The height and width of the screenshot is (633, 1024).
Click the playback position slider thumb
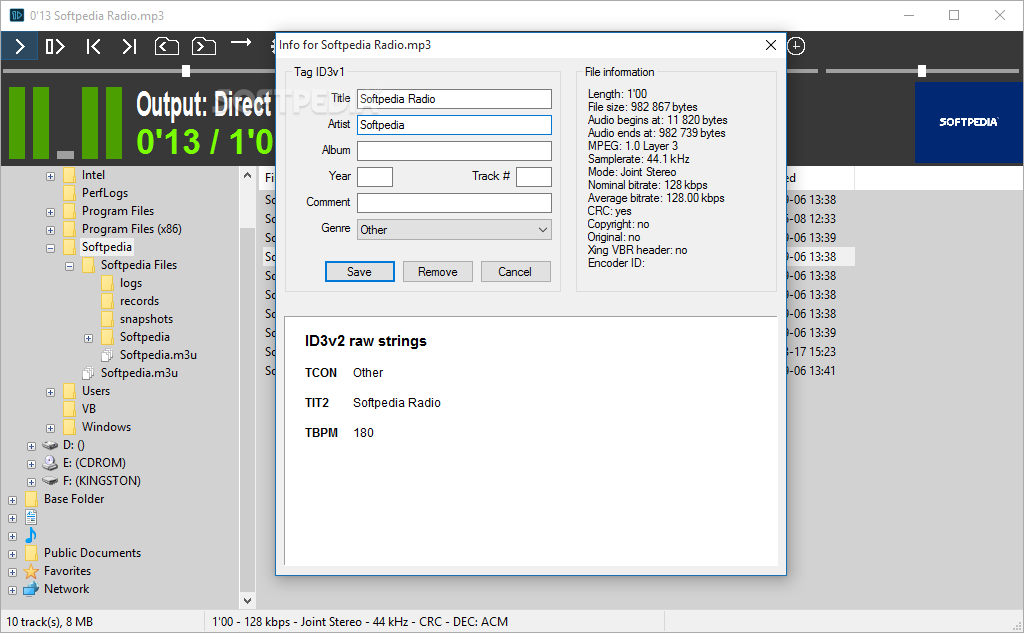(186, 71)
